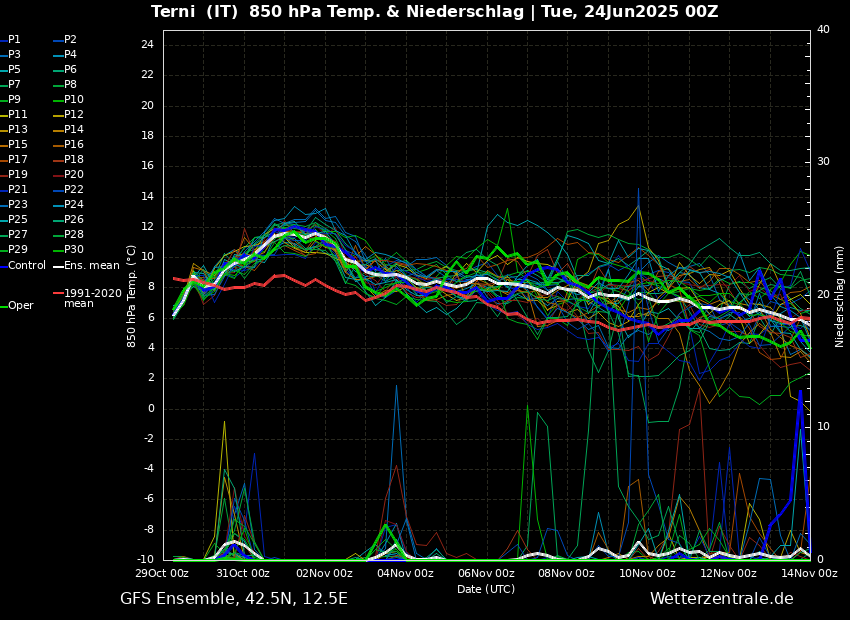
Task: Click the 14Nov 00z date tick label
Action: 808,573
